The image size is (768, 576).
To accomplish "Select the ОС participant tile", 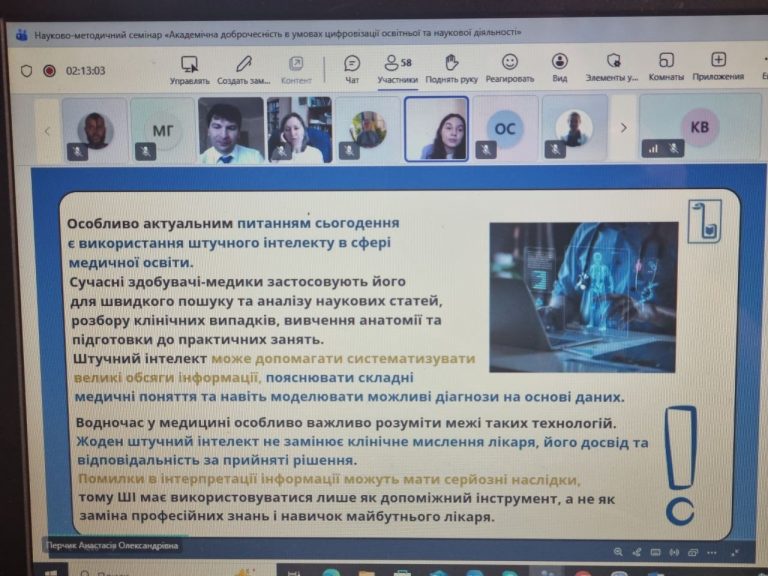I will [x=505, y=128].
